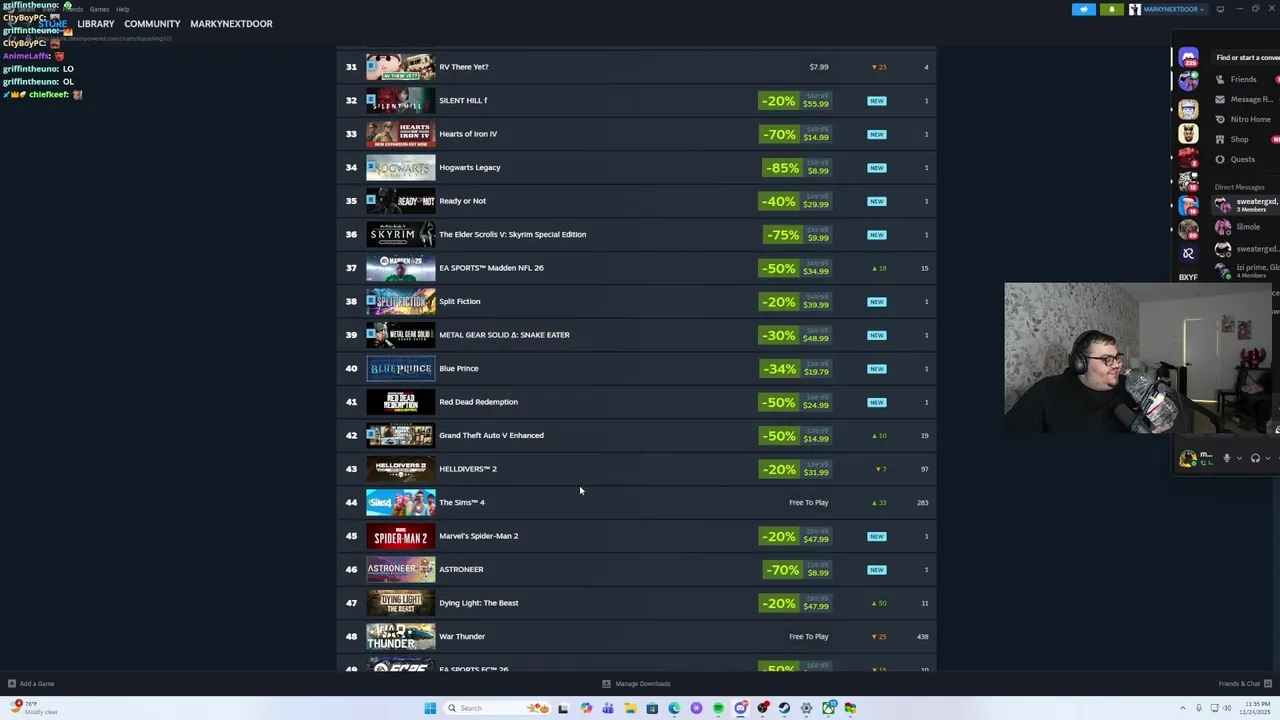
Task: Click Red Dead Redemption -50% price block
Action: click(x=795, y=402)
